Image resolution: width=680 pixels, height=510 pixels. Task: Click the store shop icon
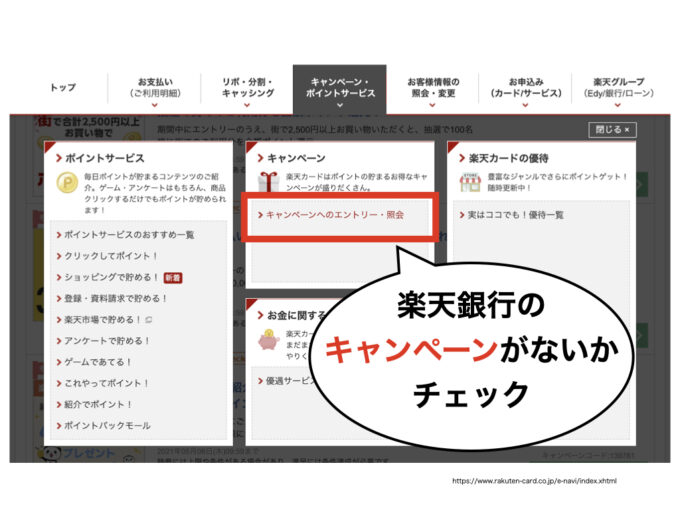[470, 182]
